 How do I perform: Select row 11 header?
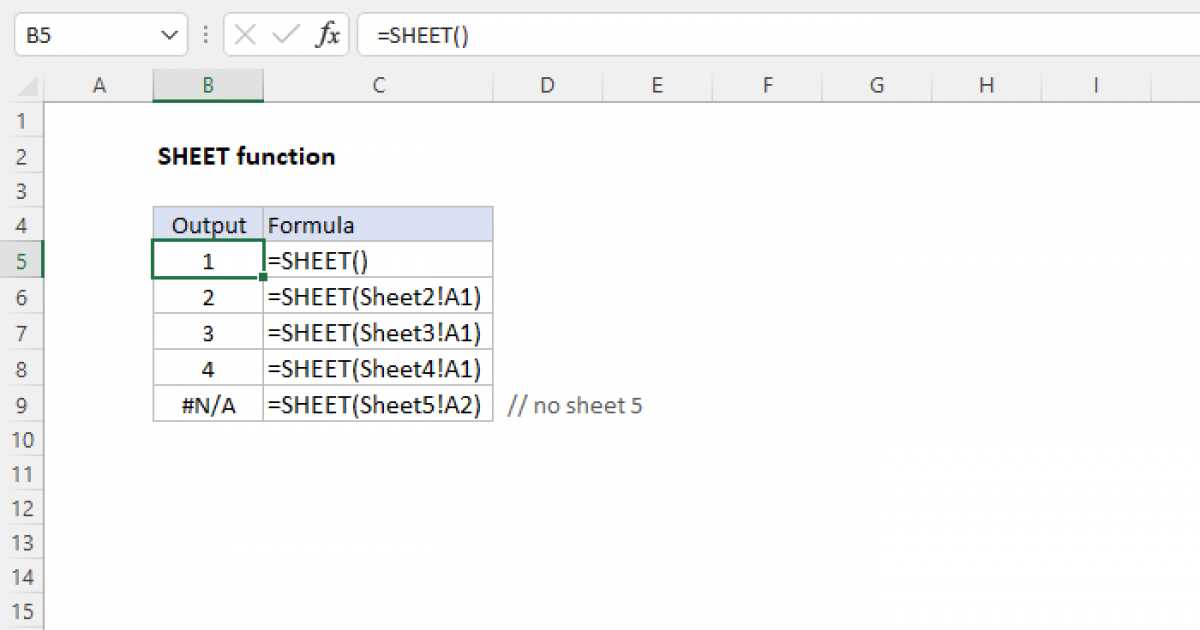point(22,474)
